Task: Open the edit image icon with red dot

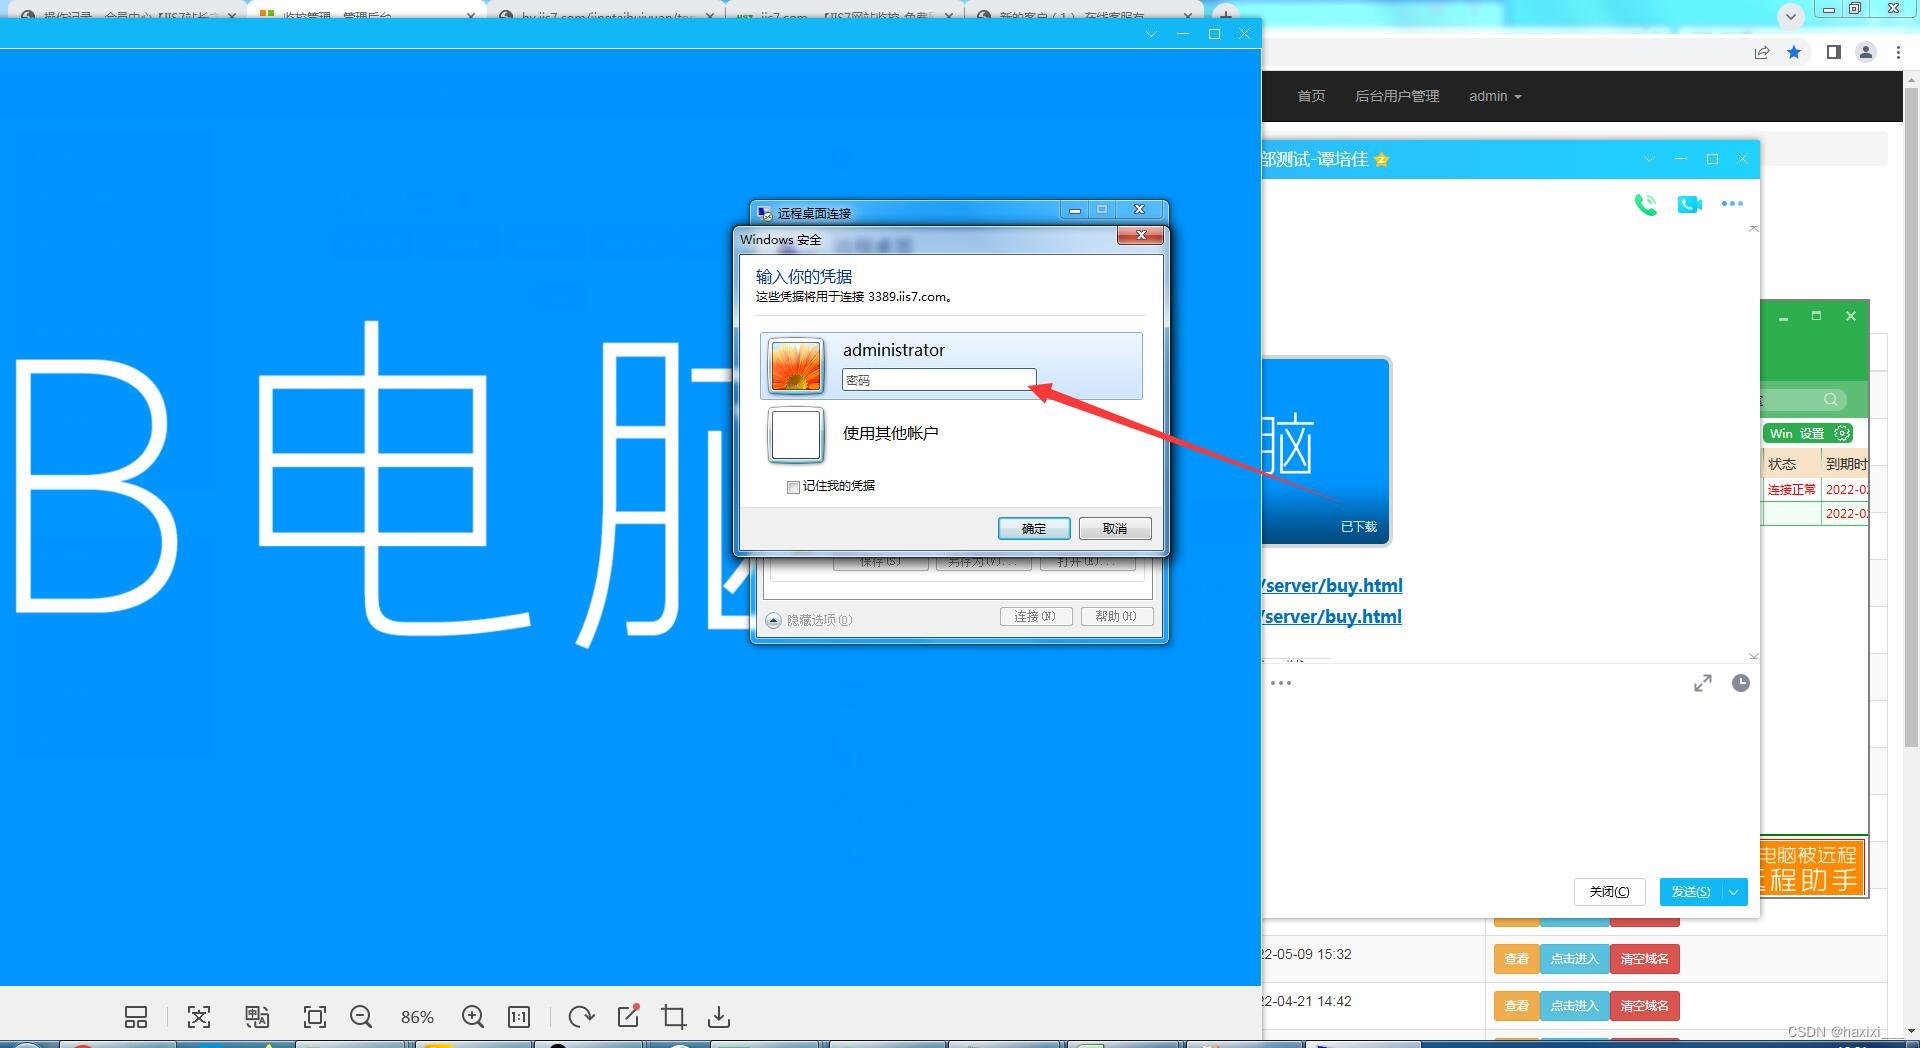Action: 629,1016
